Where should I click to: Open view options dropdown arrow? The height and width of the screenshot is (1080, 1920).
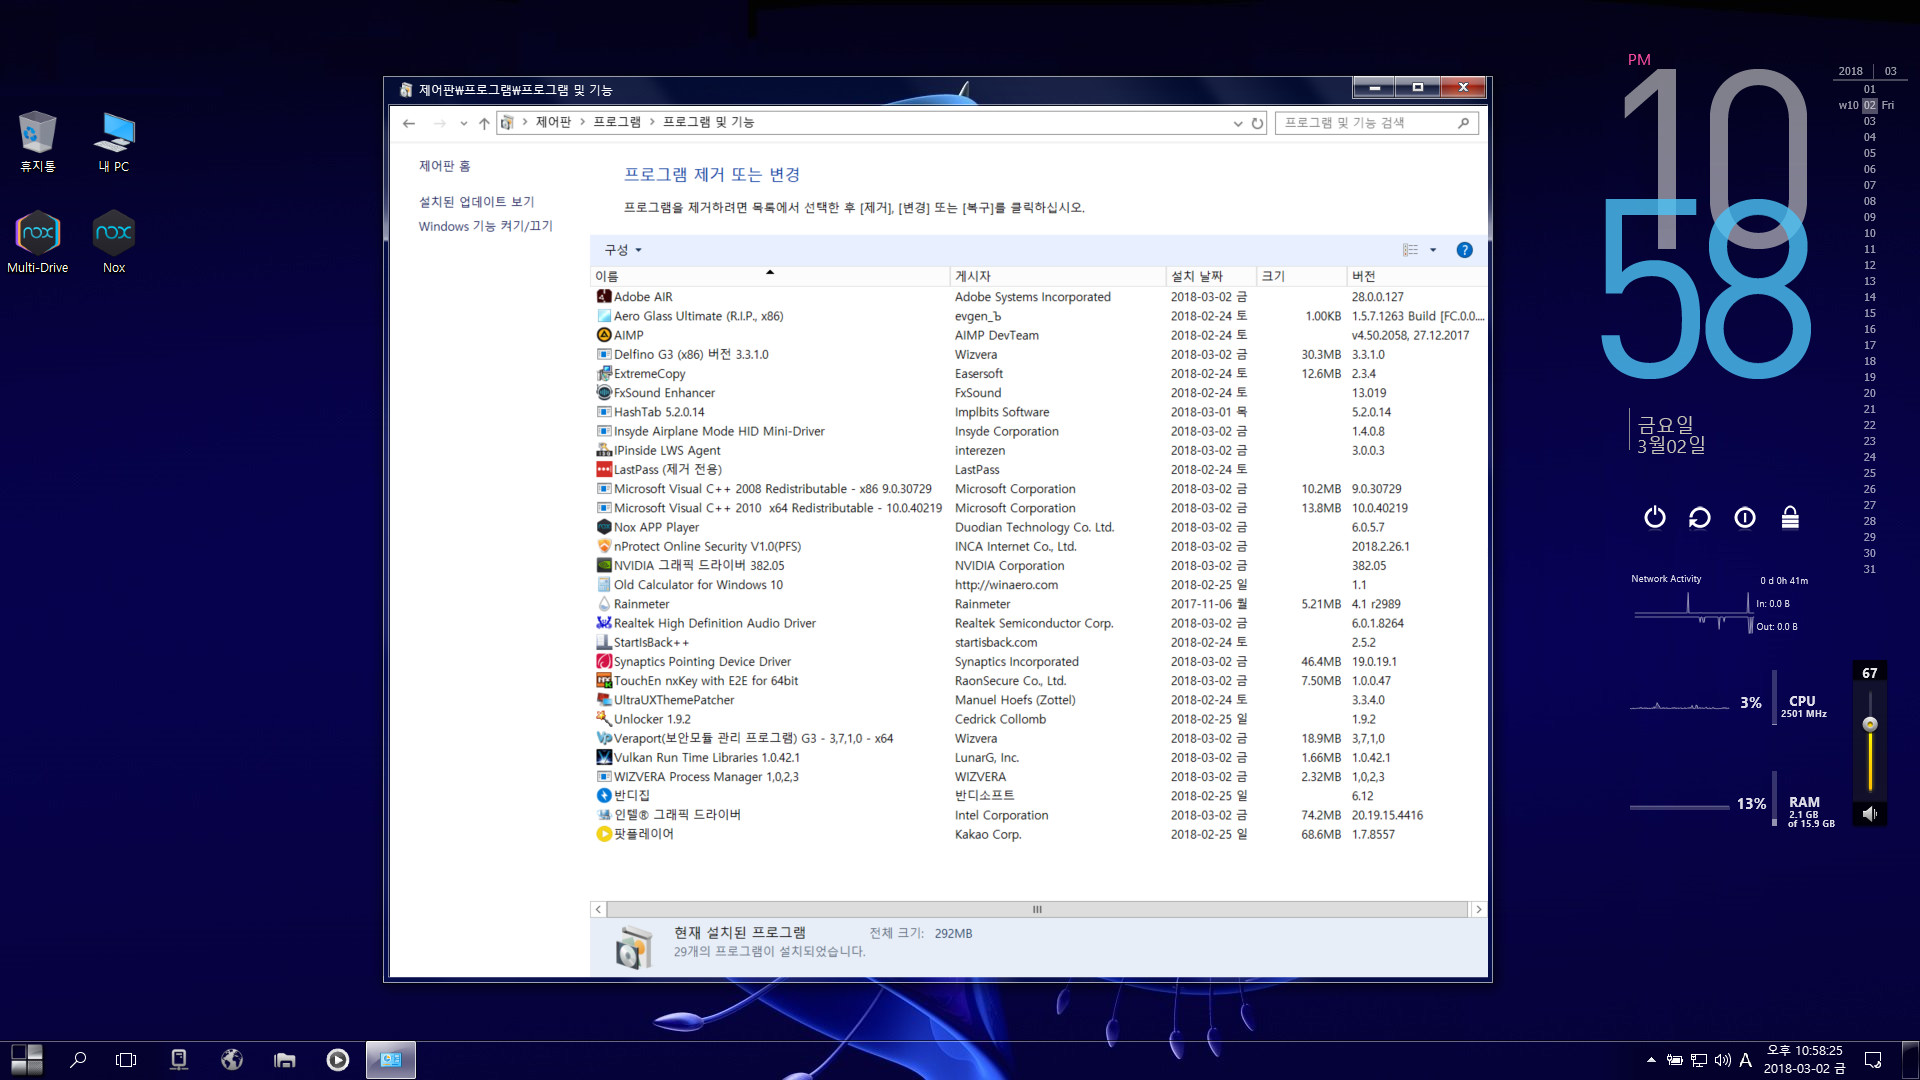tap(1433, 250)
